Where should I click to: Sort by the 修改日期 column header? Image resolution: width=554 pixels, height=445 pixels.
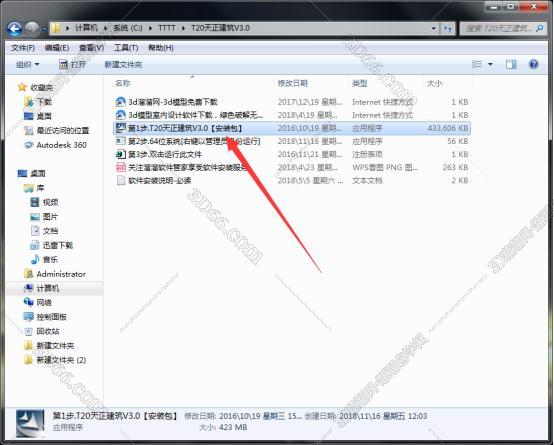pyautogui.click(x=293, y=83)
